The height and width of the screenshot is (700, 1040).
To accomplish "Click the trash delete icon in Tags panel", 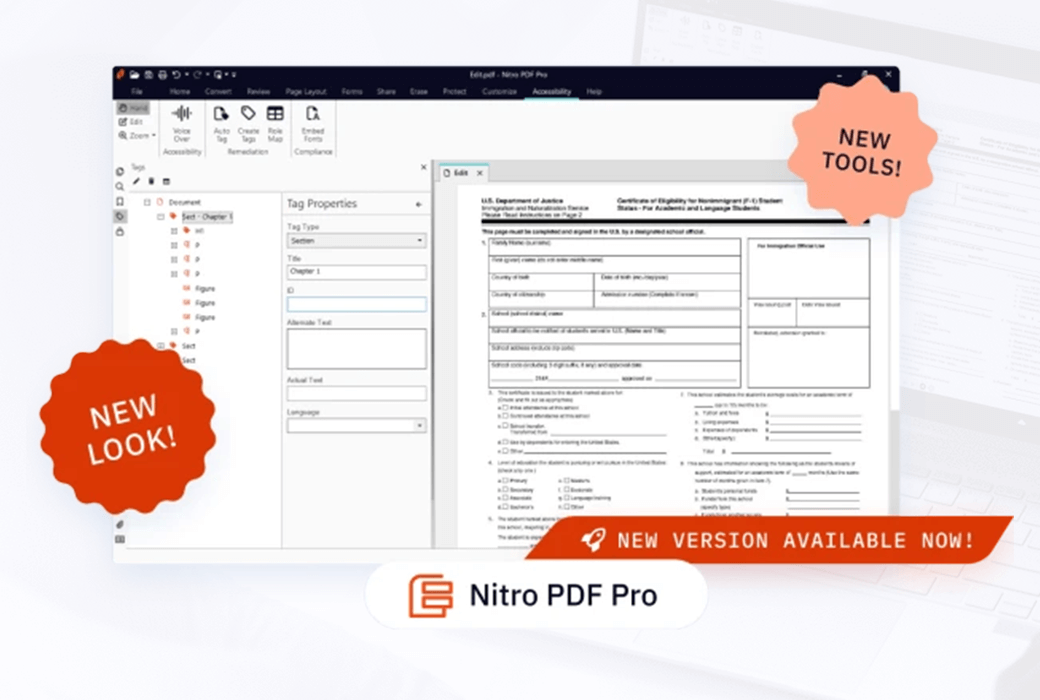I will pyautogui.click(x=151, y=180).
